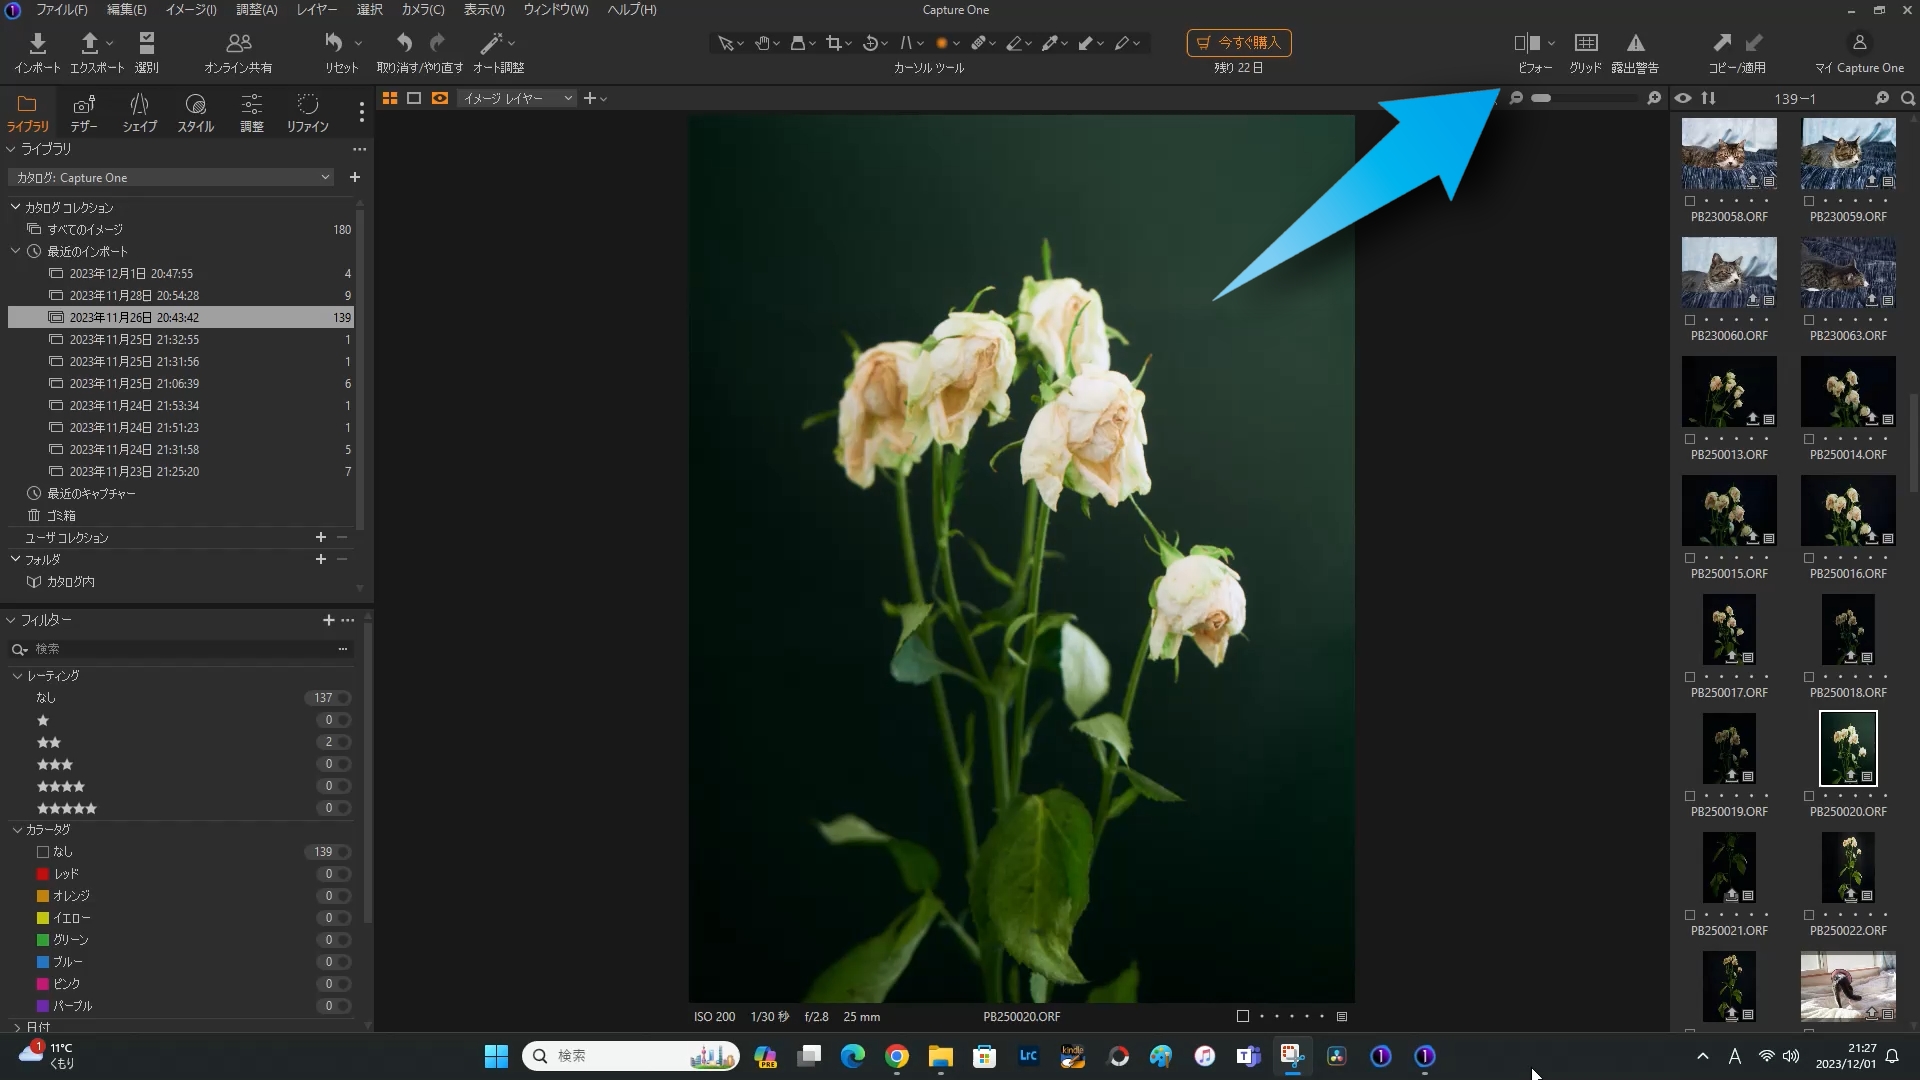Open the Before (ビフォー) view dropdown arrow
The height and width of the screenshot is (1080, 1920).
1551,43
